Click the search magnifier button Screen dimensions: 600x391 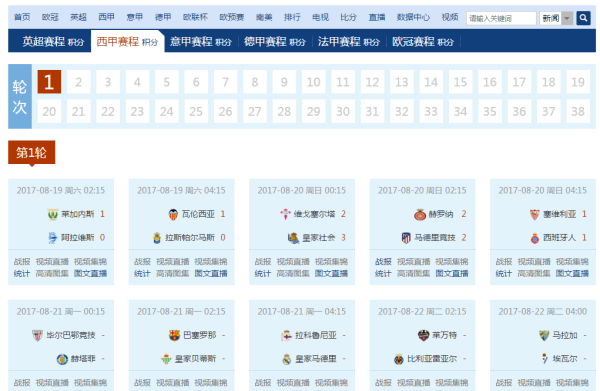pyautogui.click(x=583, y=18)
